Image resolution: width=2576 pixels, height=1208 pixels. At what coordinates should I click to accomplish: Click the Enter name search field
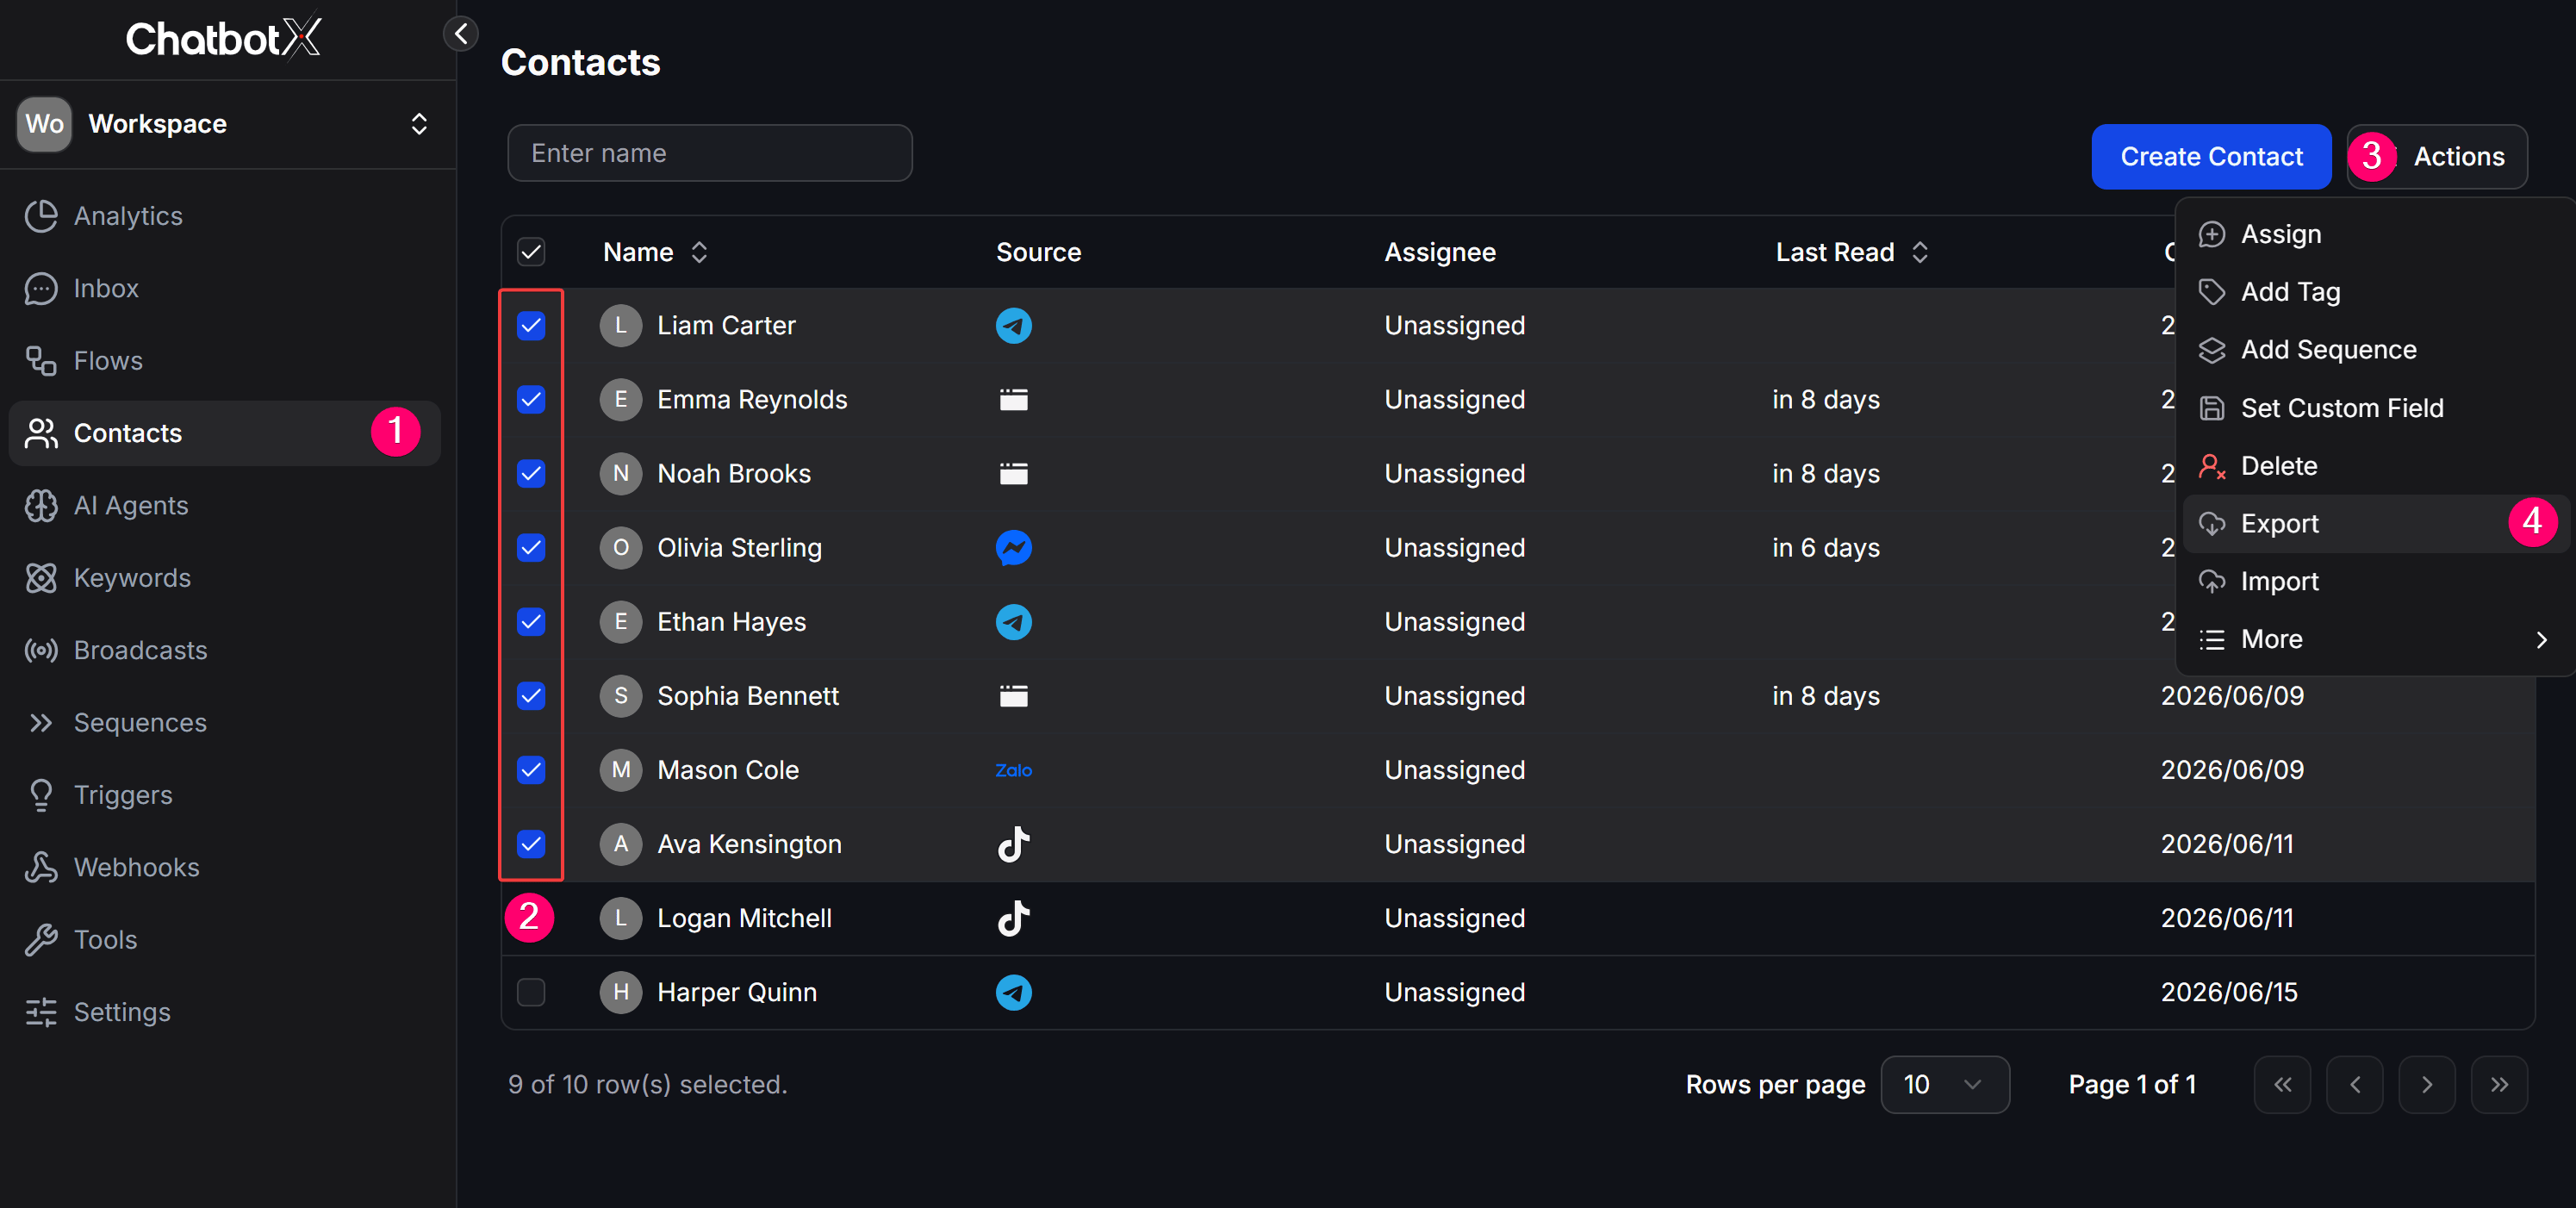coord(710,153)
